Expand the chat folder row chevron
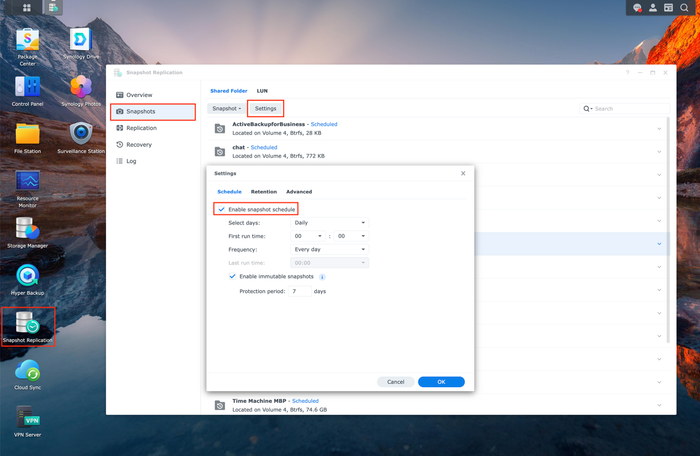Viewport: 700px width, 456px height. point(659,152)
